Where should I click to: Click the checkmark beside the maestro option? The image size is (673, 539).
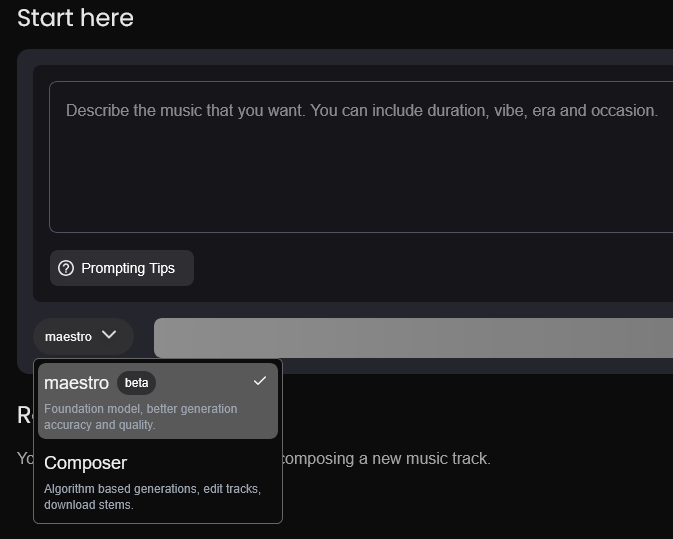pyautogui.click(x=260, y=381)
